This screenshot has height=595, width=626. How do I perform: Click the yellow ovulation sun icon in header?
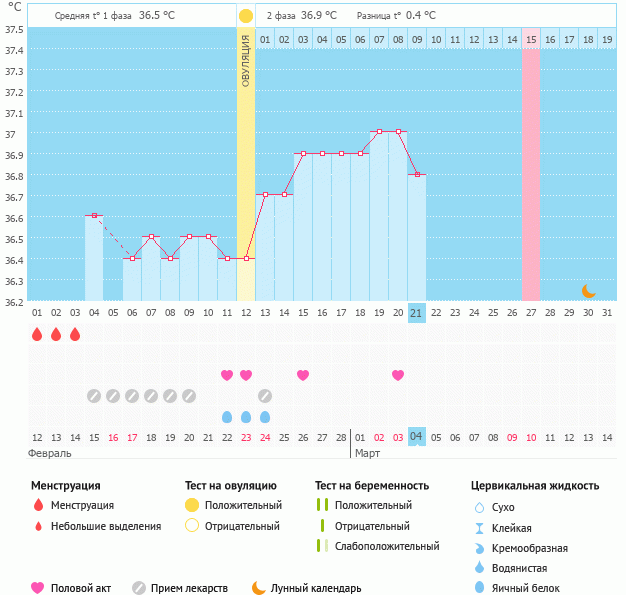[x=246, y=16]
